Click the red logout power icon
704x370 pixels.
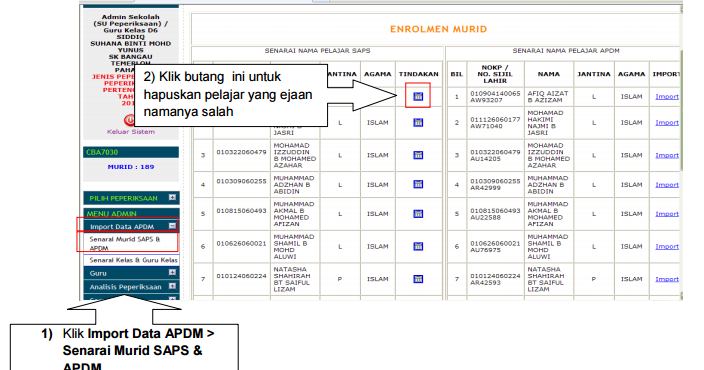(129, 120)
